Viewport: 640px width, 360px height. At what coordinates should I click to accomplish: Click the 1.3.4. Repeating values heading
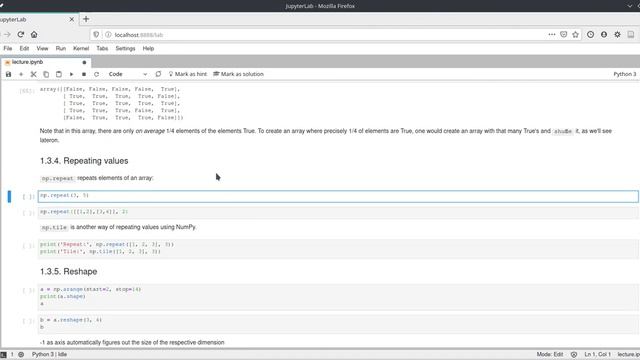coord(84,161)
